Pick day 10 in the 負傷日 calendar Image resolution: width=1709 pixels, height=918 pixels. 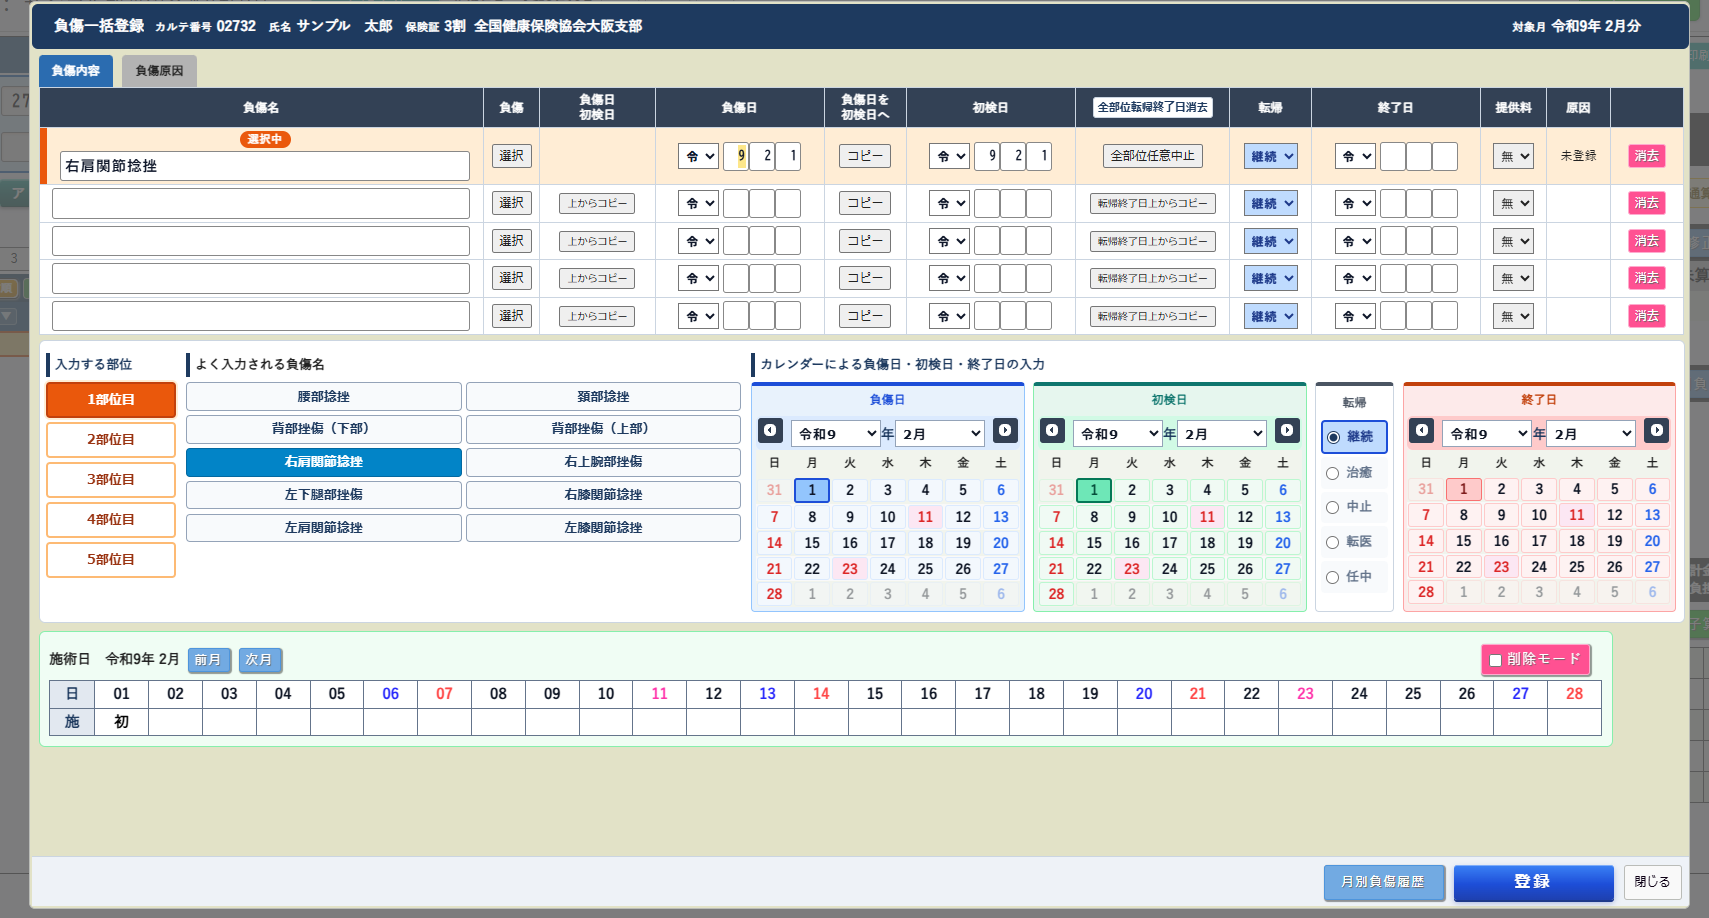click(888, 517)
